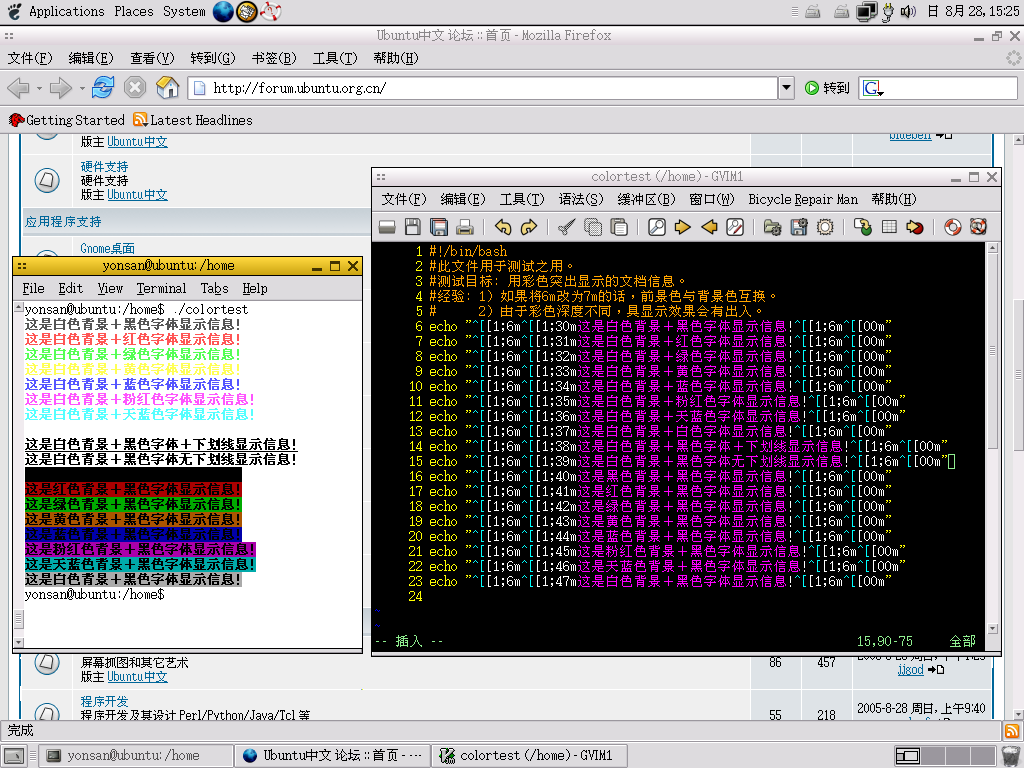1024x768 pixels.
Task: Redo edit using GVIM toolbar arrow
Action: (x=528, y=227)
